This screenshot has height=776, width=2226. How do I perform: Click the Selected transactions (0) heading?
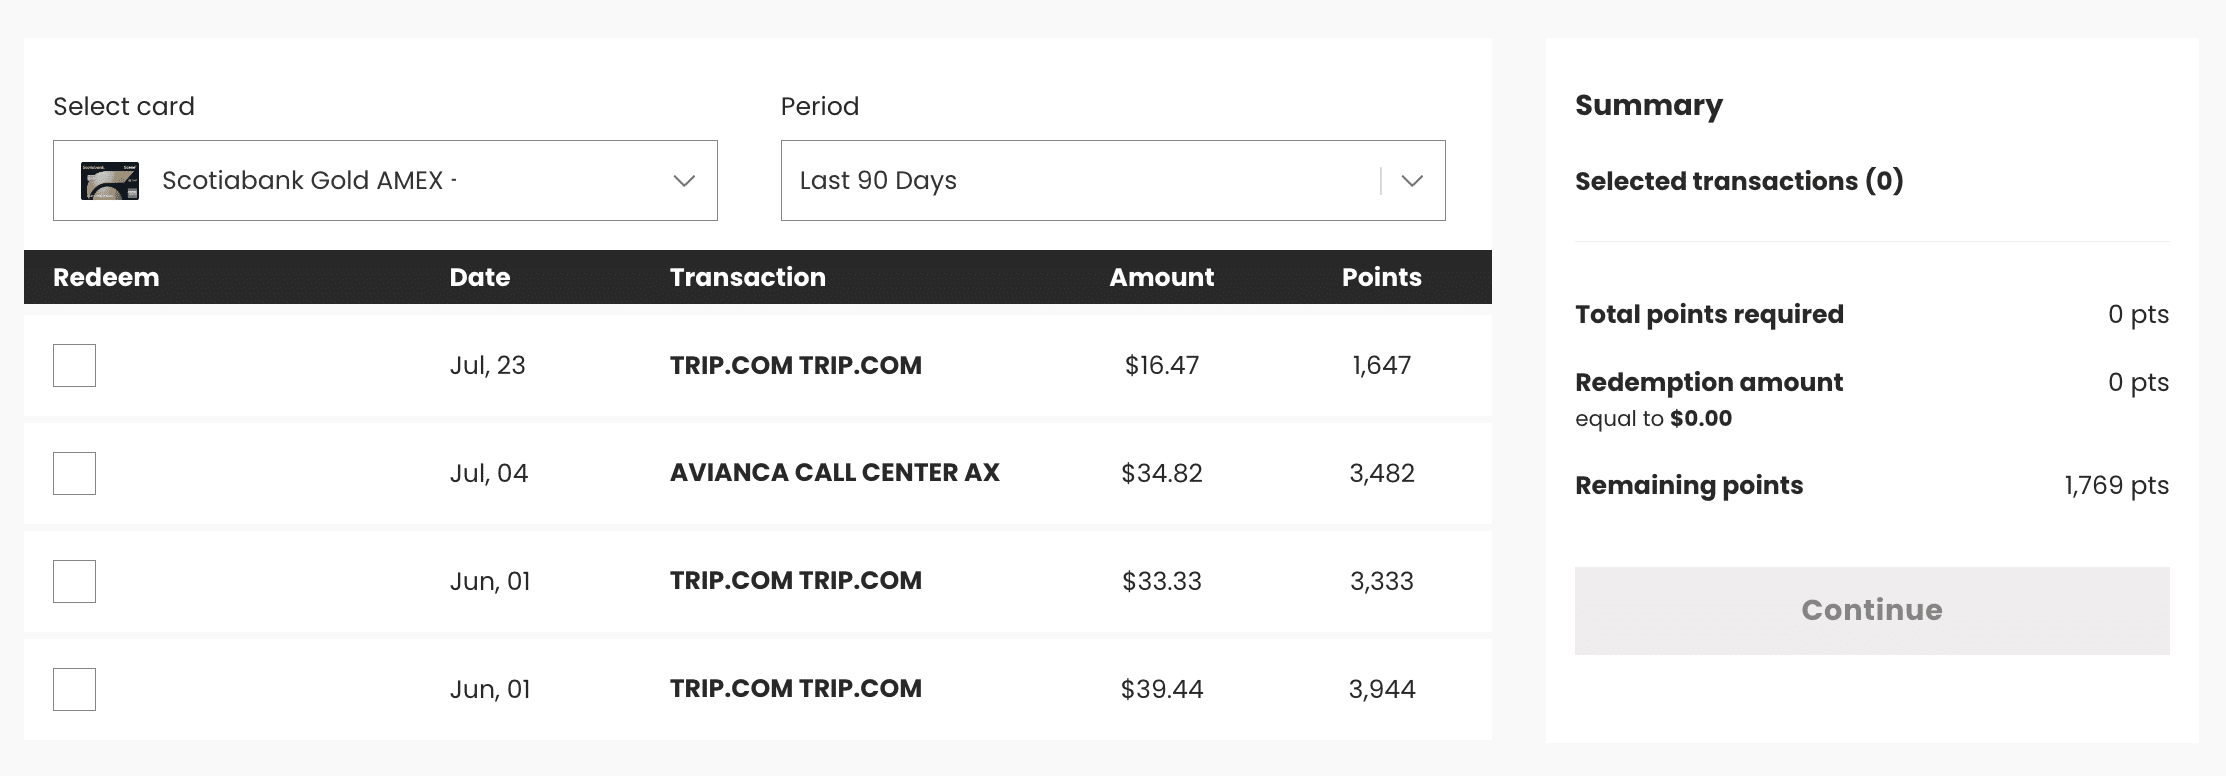(1739, 181)
